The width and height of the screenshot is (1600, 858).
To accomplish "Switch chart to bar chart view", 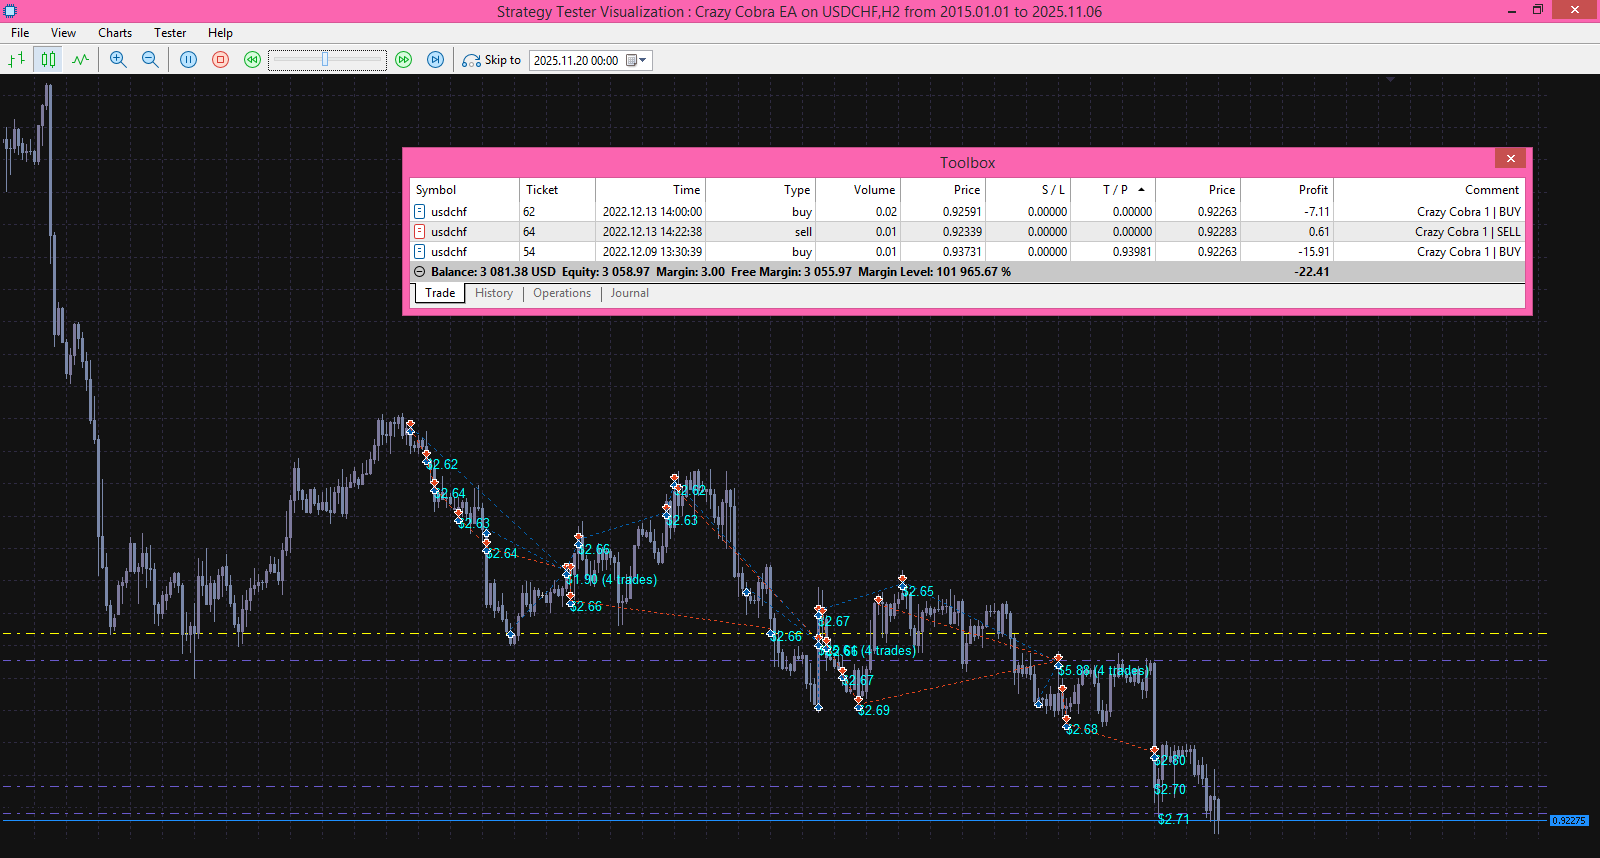I will [17, 60].
